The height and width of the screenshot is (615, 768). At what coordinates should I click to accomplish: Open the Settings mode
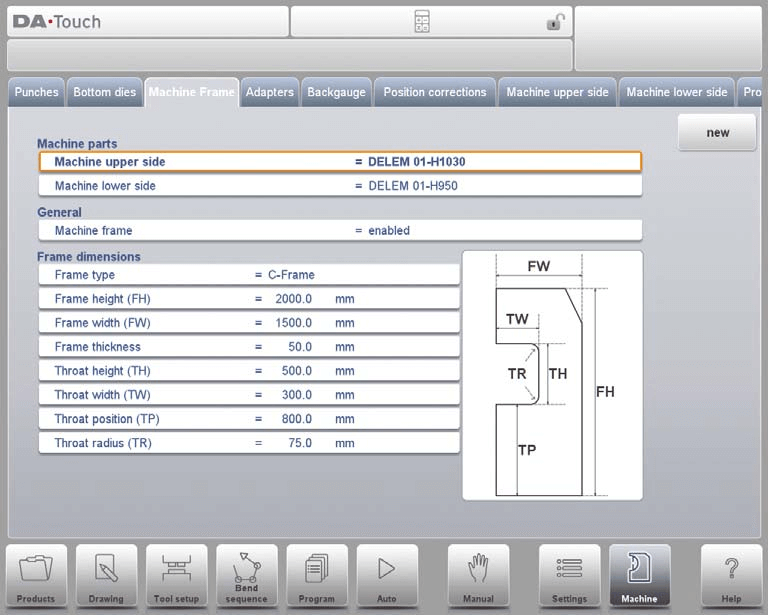point(570,576)
